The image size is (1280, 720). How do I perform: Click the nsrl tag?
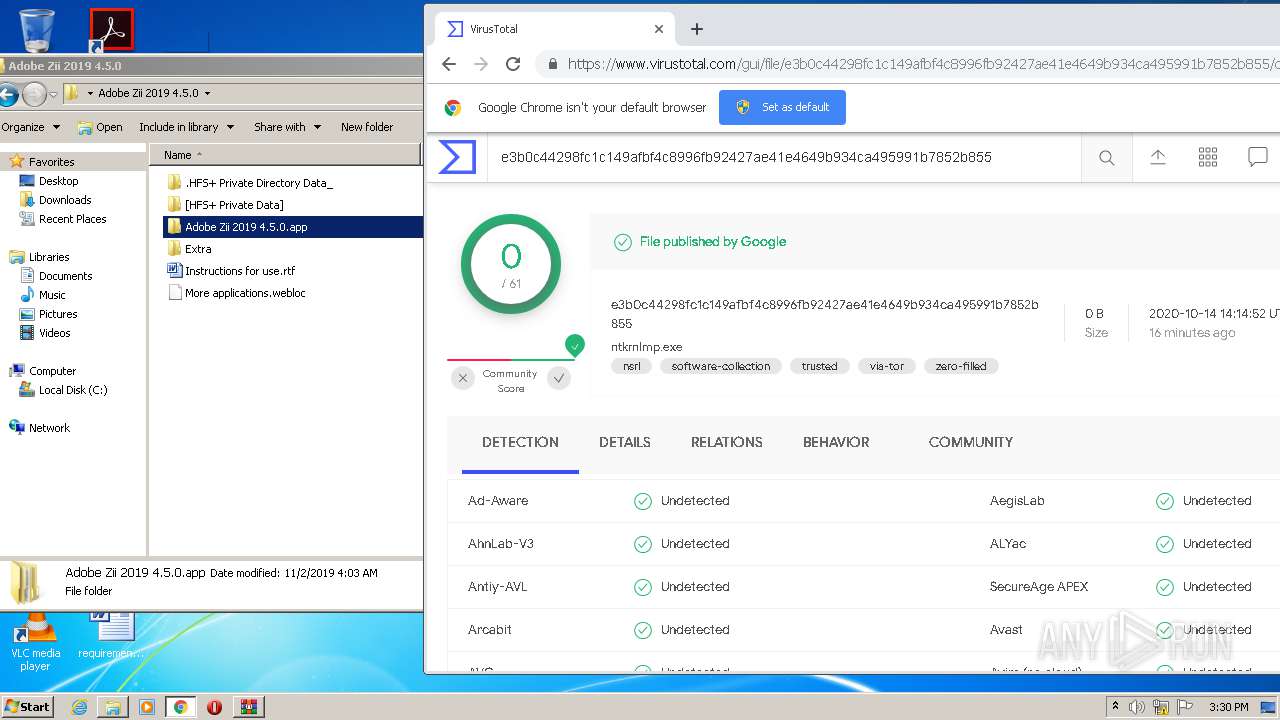[x=632, y=366]
